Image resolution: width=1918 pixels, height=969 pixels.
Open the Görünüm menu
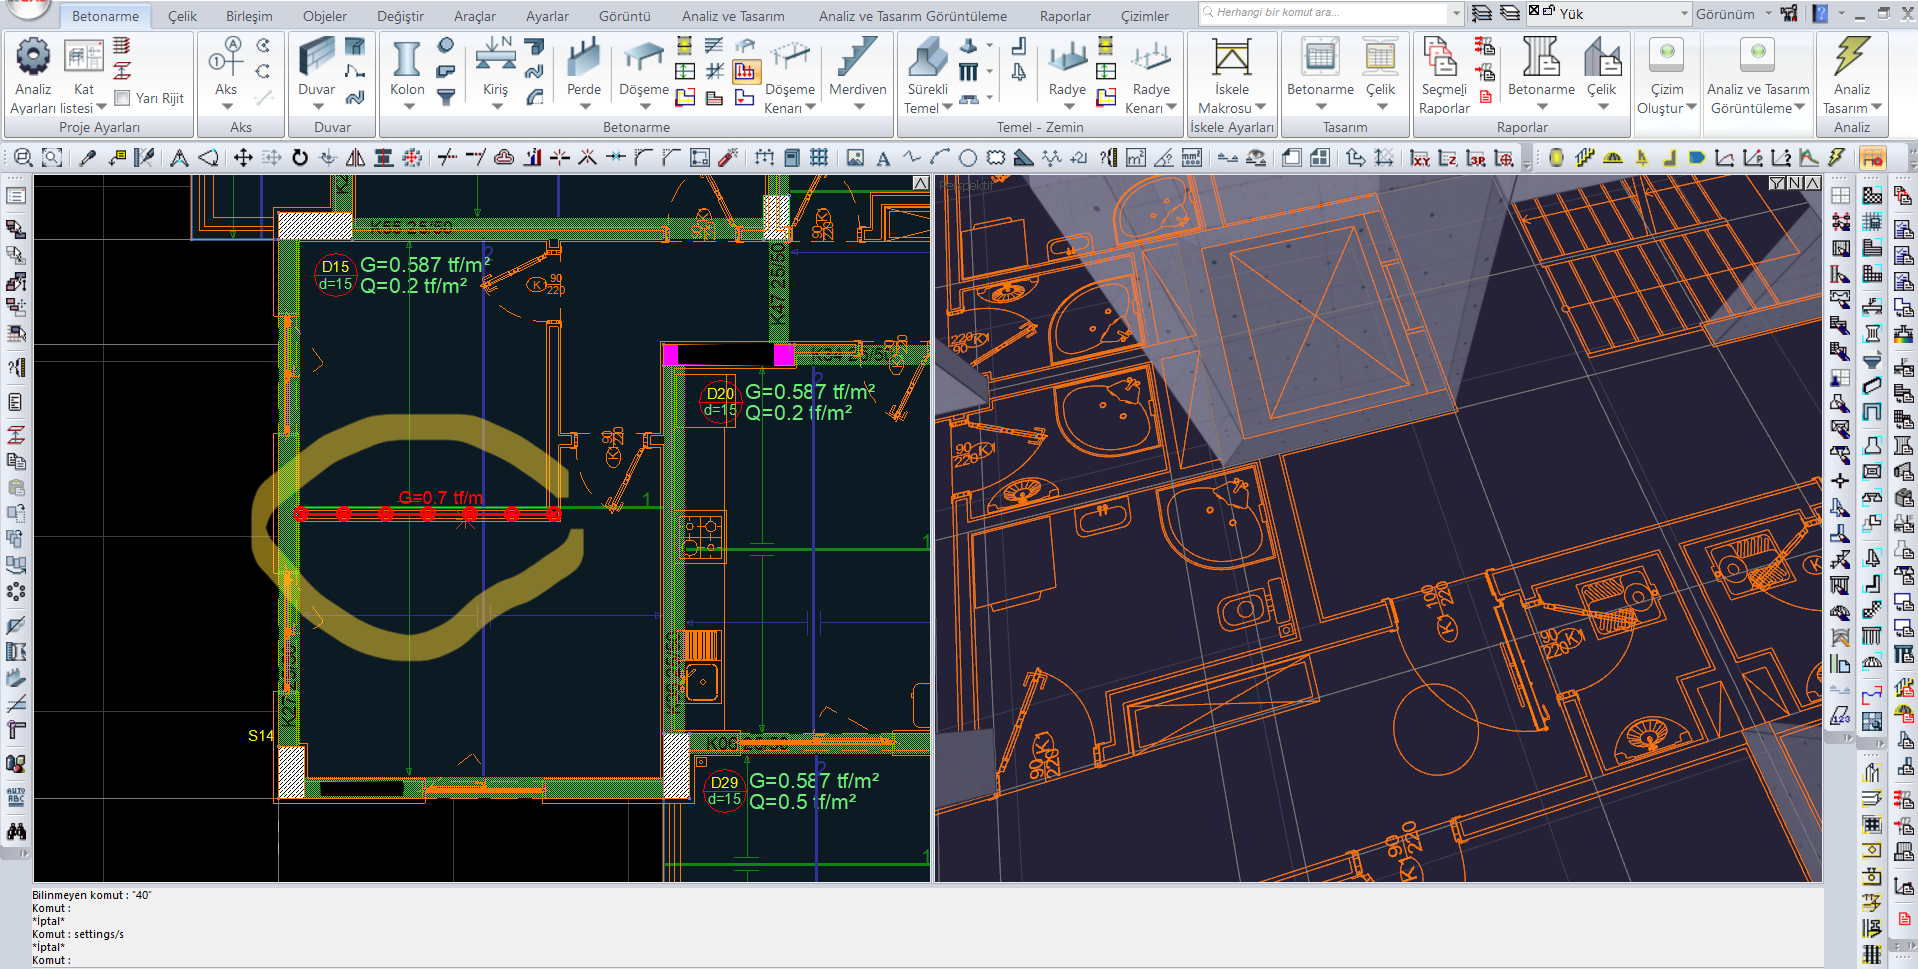pos(1733,14)
